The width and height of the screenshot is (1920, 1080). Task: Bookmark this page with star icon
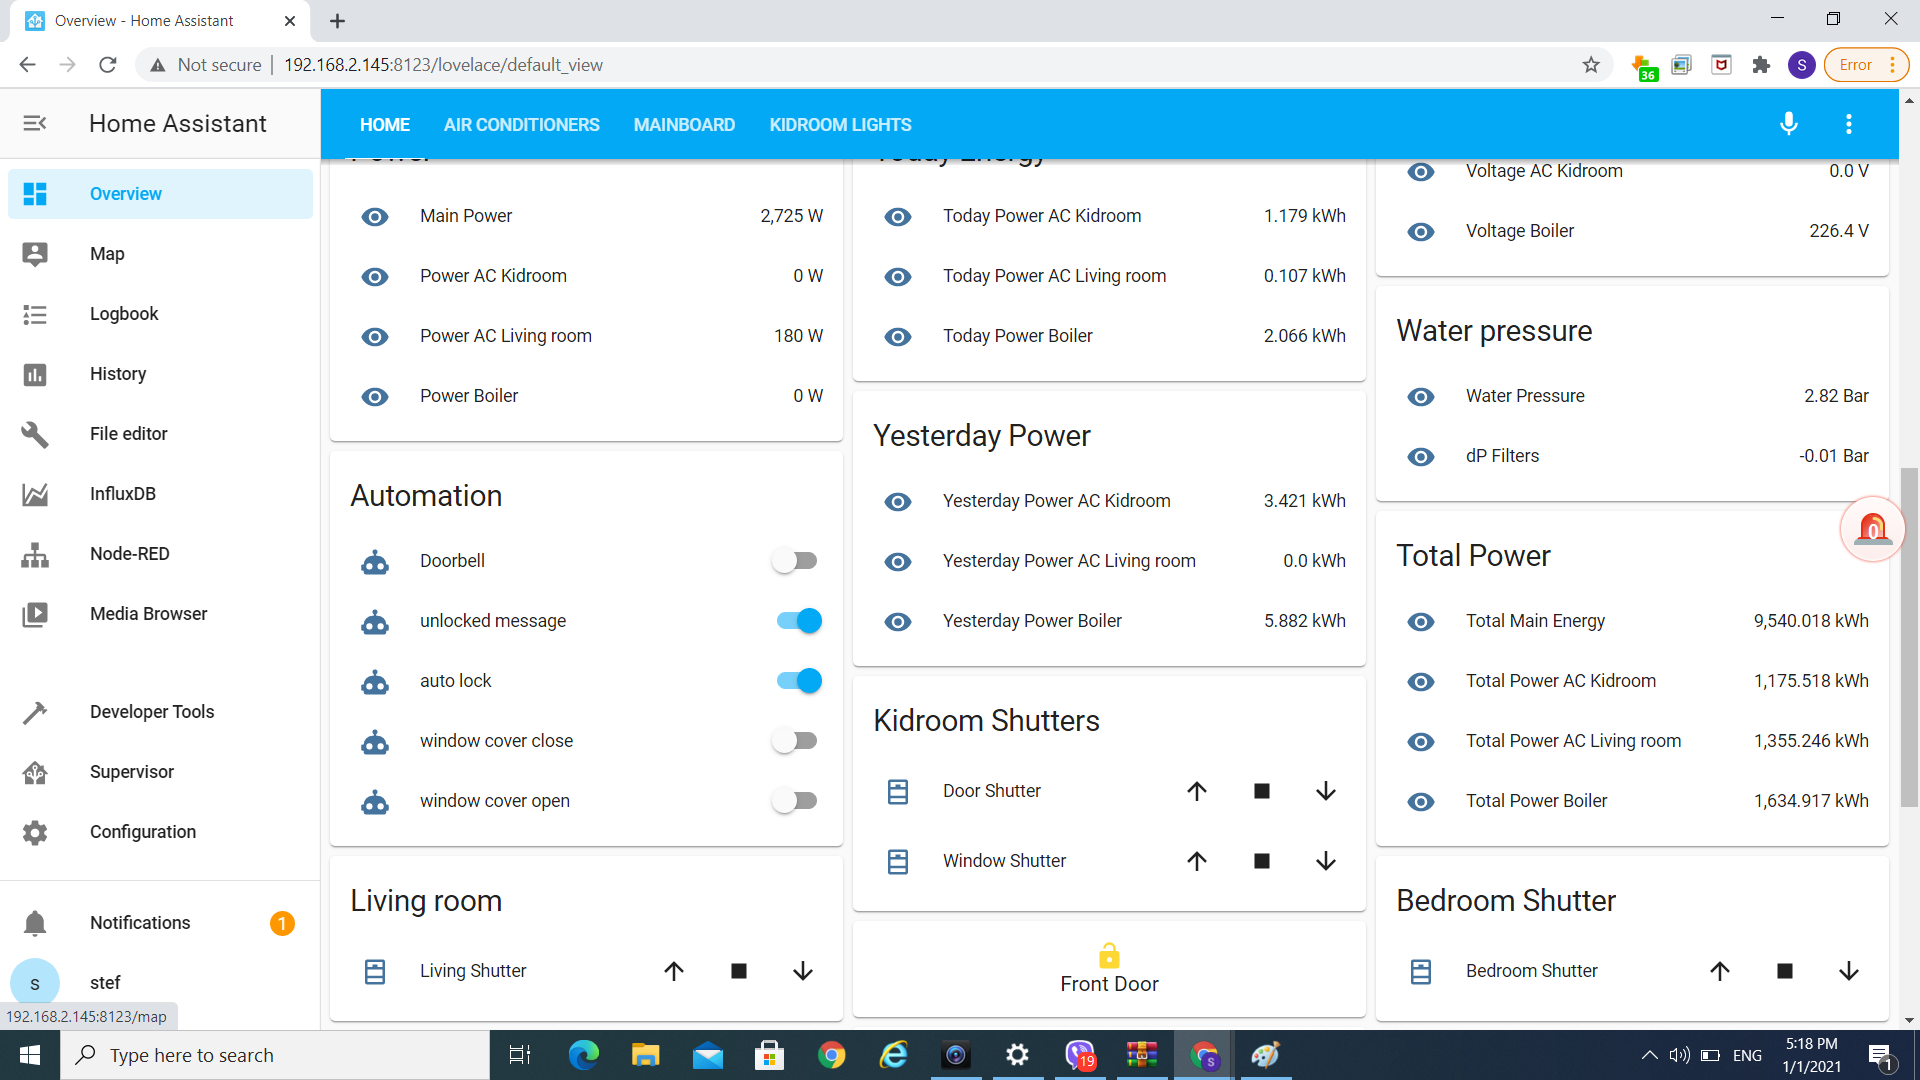coord(1591,65)
